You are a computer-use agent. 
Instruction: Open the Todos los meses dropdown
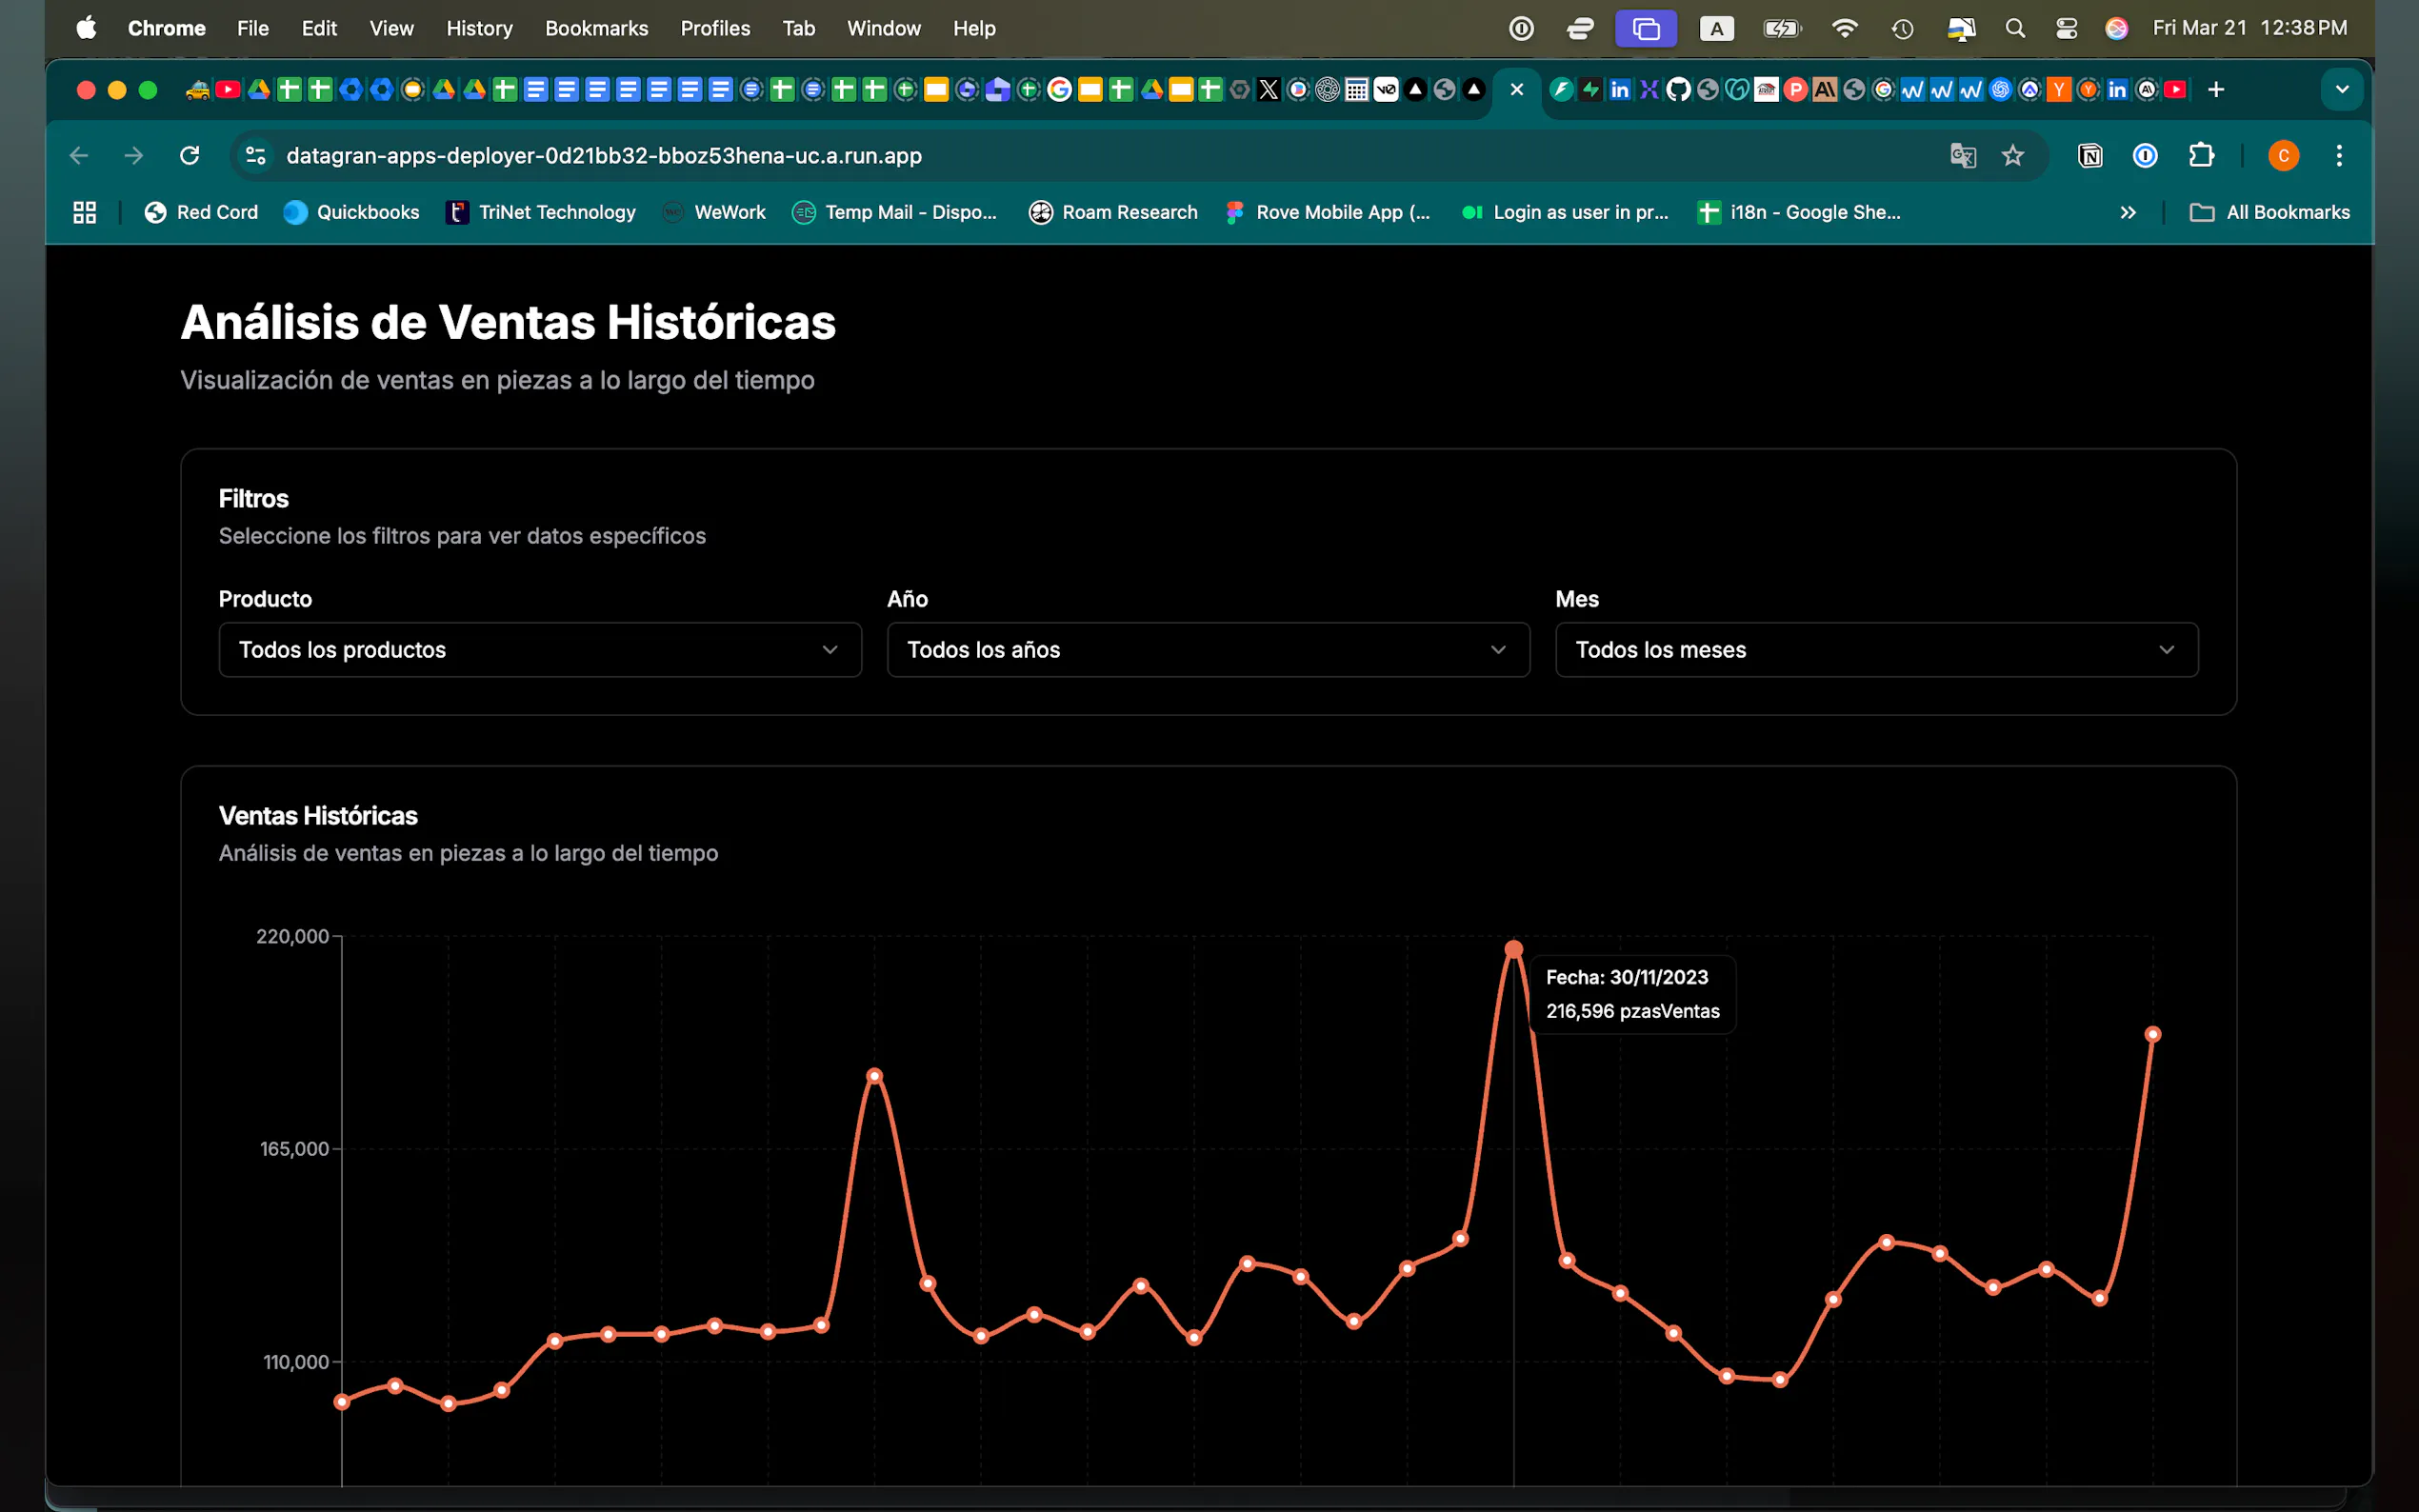(x=1876, y=650)
